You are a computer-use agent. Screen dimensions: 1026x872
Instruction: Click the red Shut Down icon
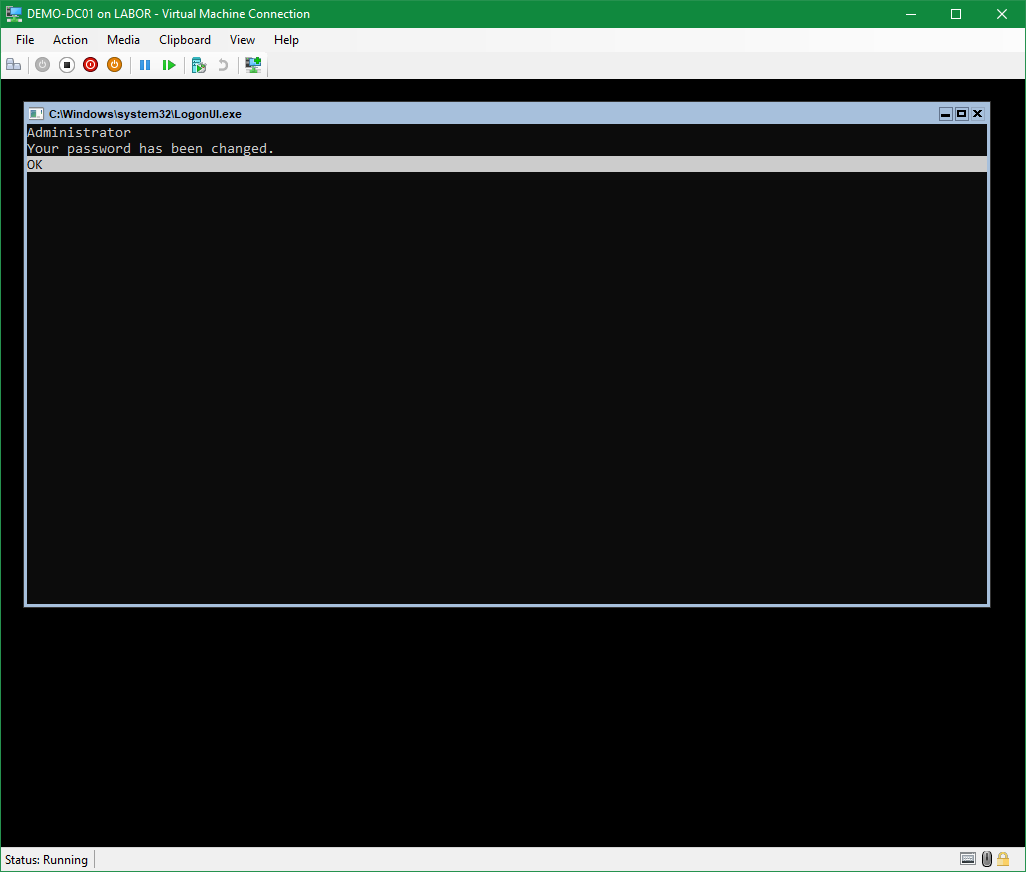tap(90, 65)
